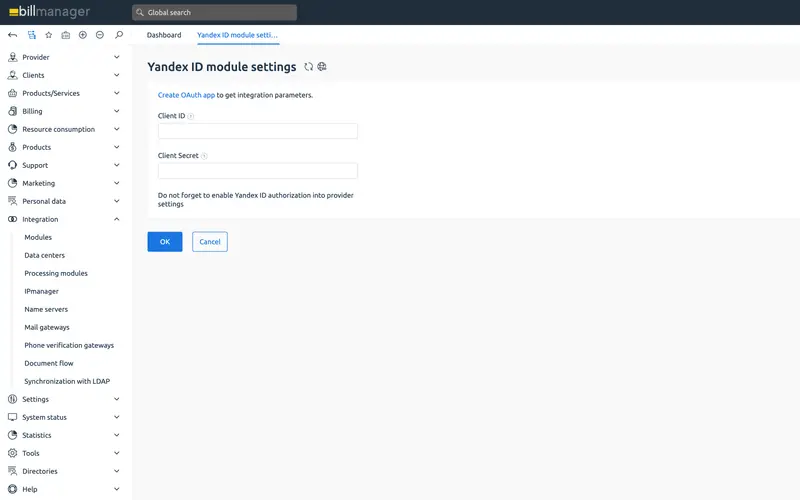Click the calendar-like toolbar icon

coord(66,35)
